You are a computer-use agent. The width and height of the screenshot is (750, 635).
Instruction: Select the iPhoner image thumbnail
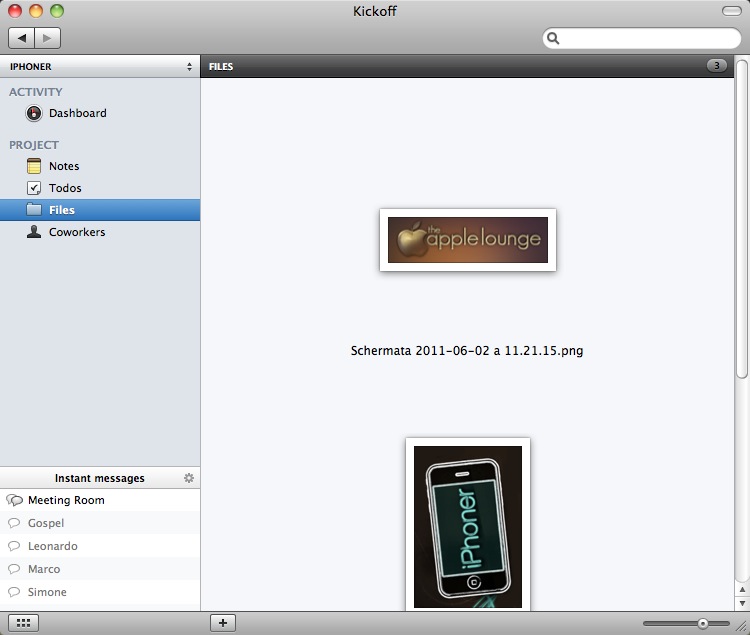[x=468, y=525]
